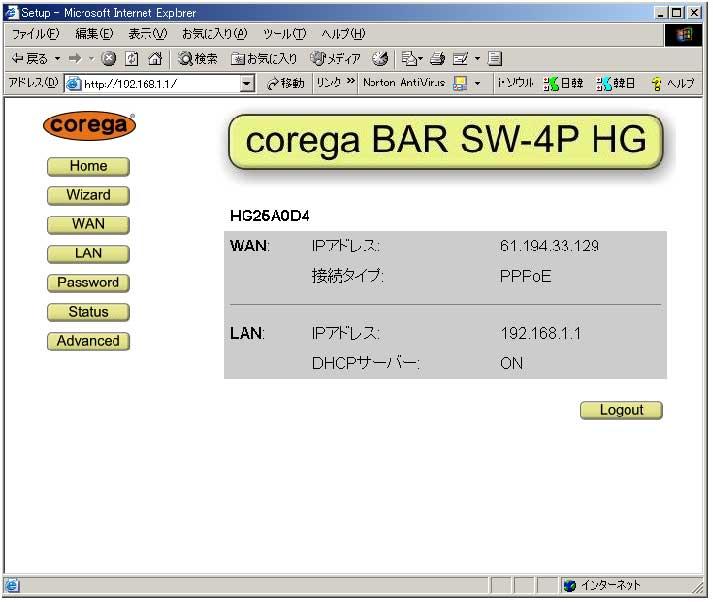The image size is (713, 602).
Task: Open the ツール (Tools) menu
Action: [284, 34]
